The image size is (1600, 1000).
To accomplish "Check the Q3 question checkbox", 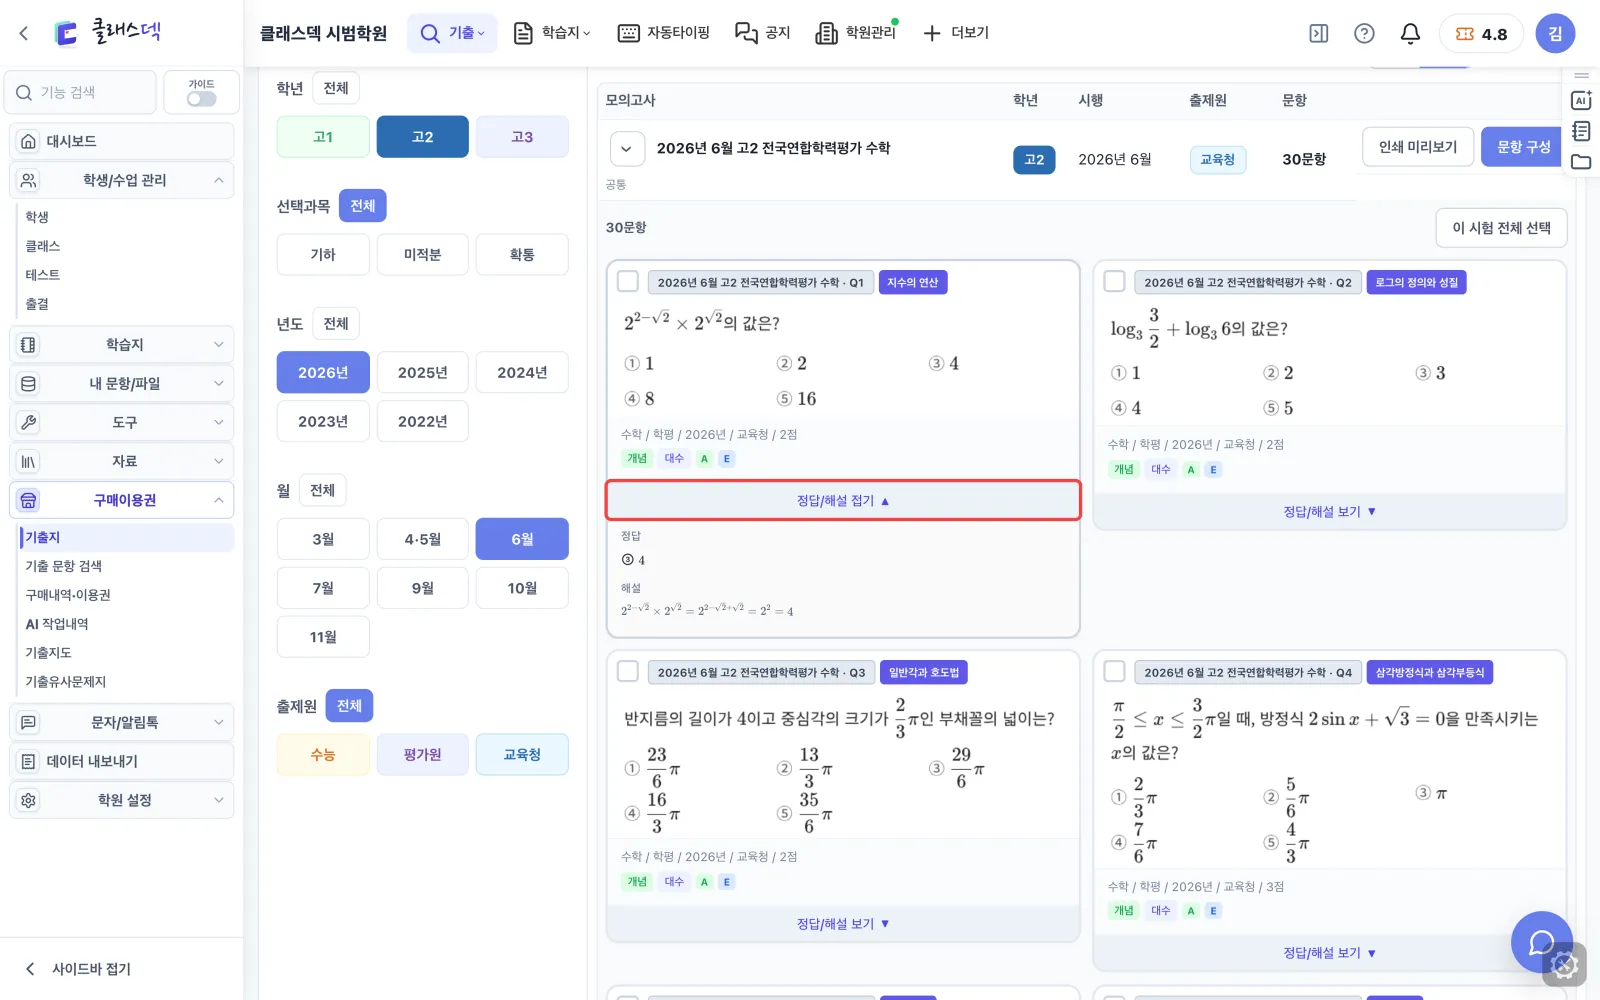I will coord(628,671).
